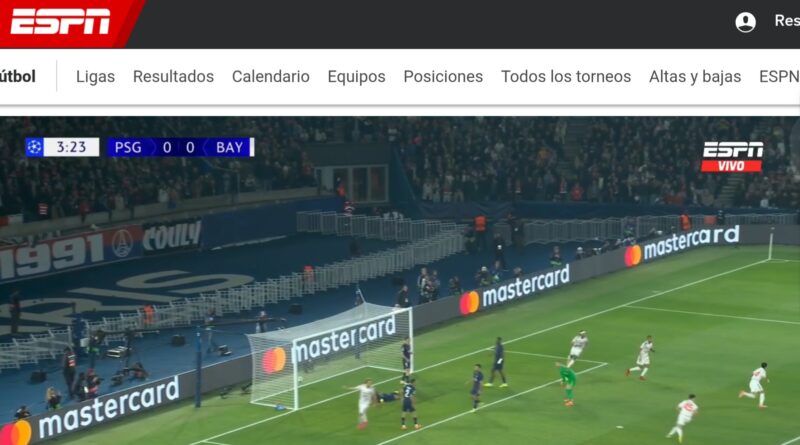Click the live match video player

click(400, 281)
